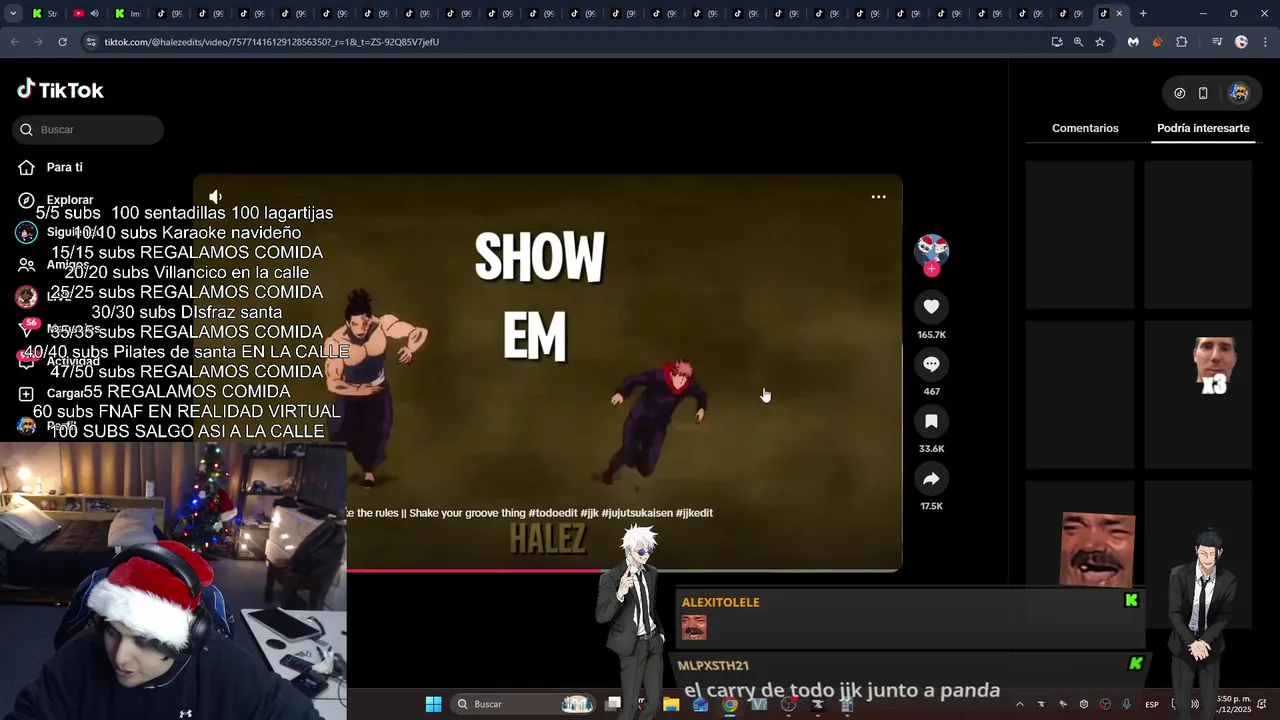Click the #jjk hashtag in caption

589,513
